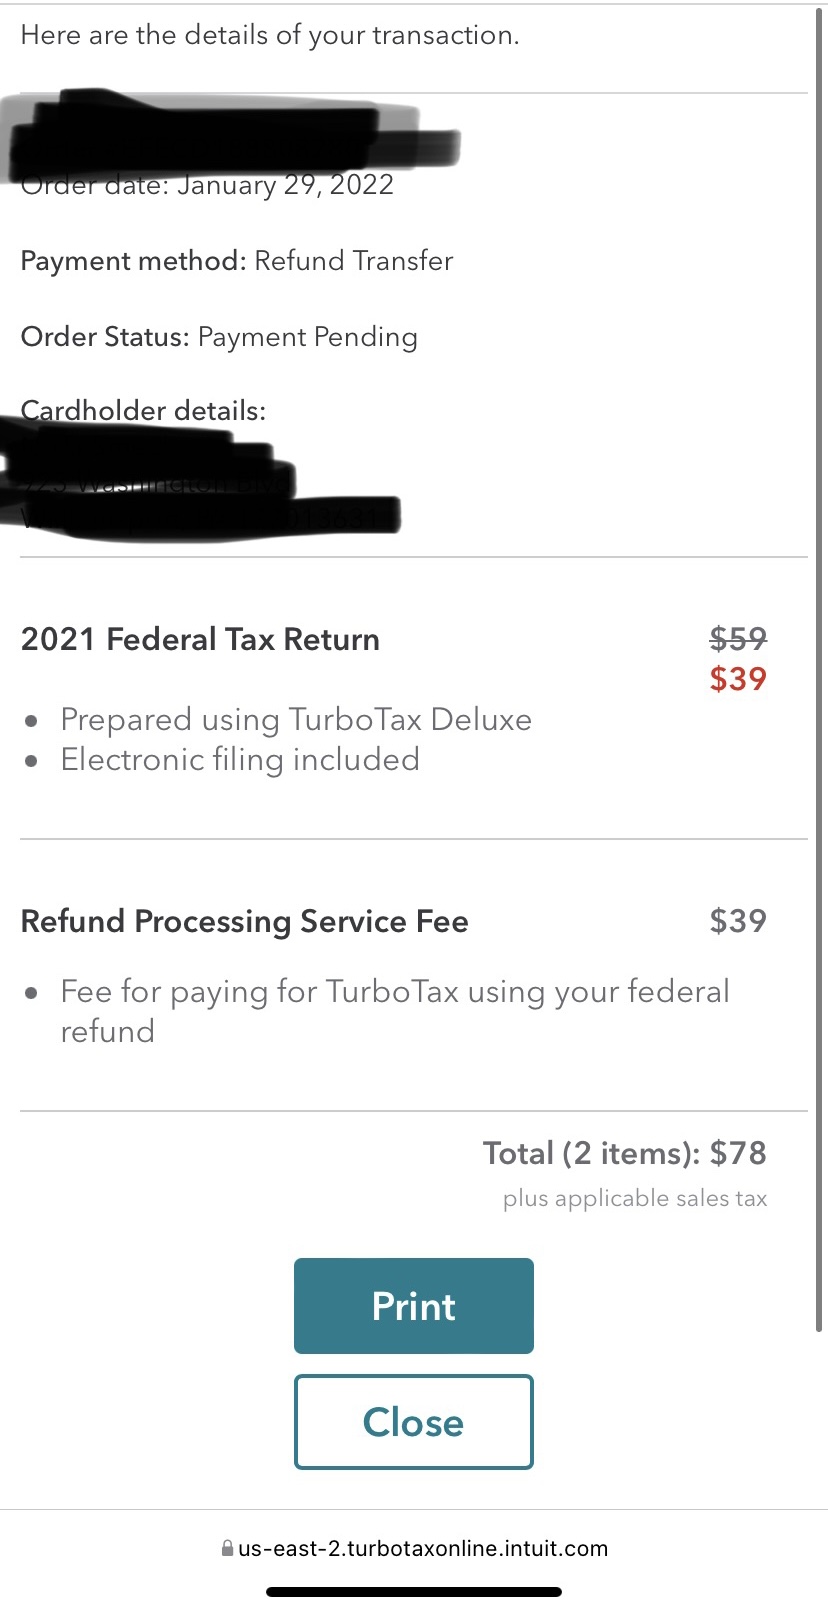
Task: Click the 2021 Federal Tax Return heading
Action: tap(200, 639)
